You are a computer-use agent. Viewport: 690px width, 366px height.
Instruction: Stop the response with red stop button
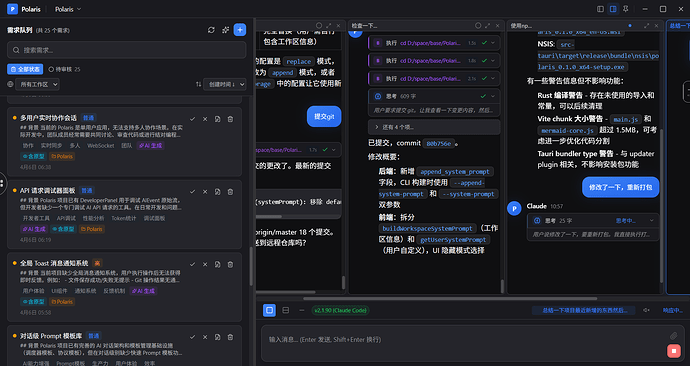[674, 351]
